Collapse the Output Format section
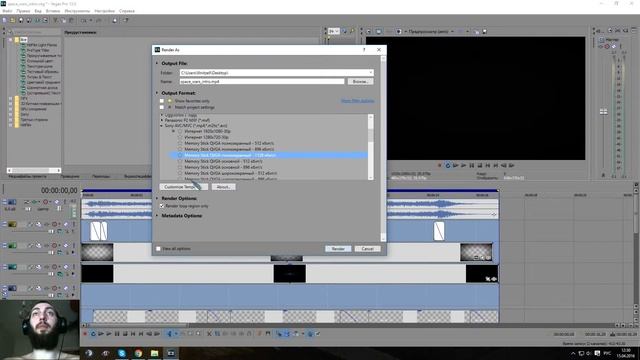This screenshot has height=360, width=640. tap(157, 93)
